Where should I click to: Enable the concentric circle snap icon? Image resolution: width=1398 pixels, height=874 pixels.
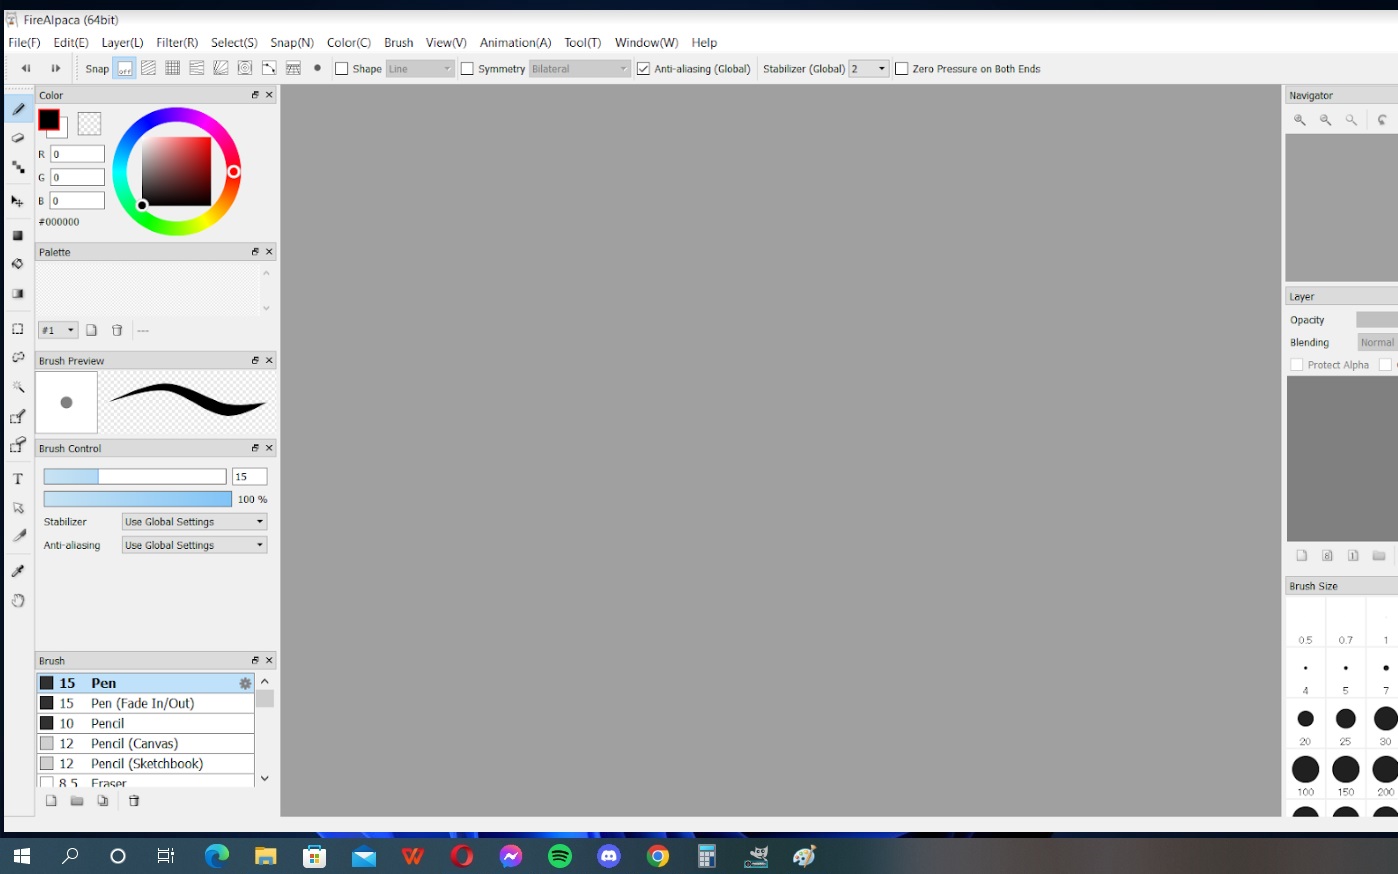click(244, 69)
